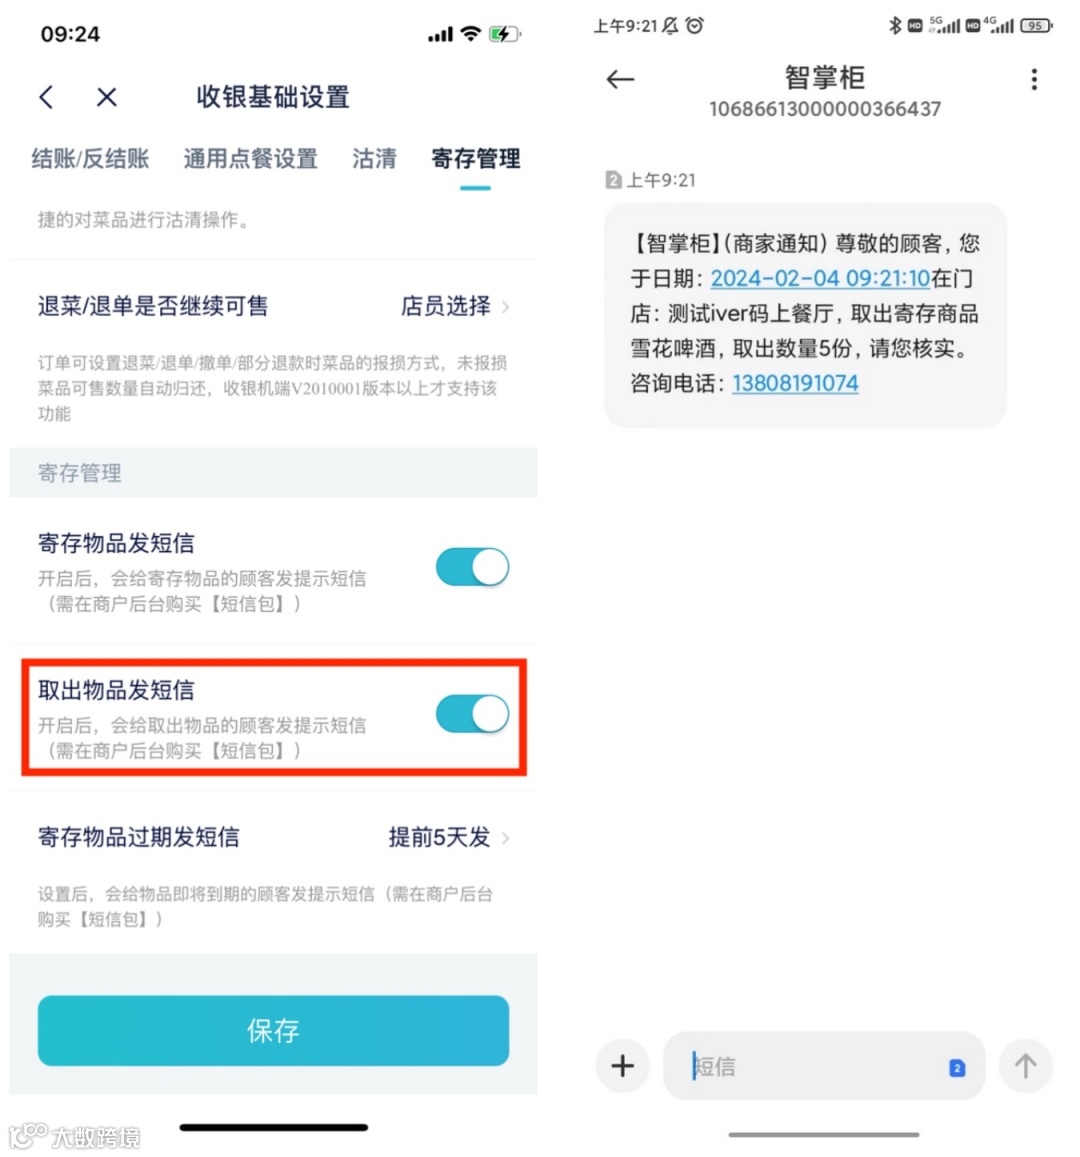This screenshot has width=1080, height=1157.
Task: Tap the 保存 button
Action: click(274, 1030)
